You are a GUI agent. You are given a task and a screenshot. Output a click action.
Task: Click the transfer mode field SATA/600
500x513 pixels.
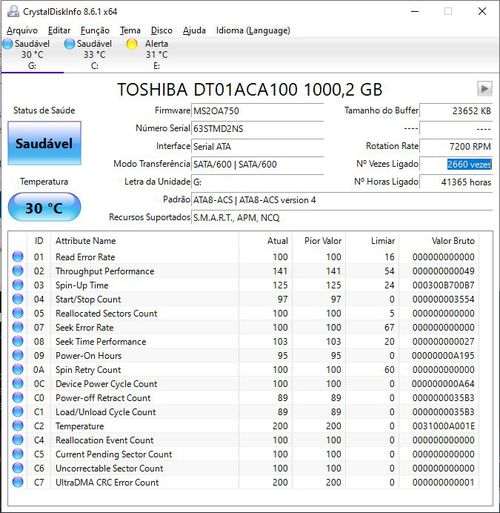point(257,164)
